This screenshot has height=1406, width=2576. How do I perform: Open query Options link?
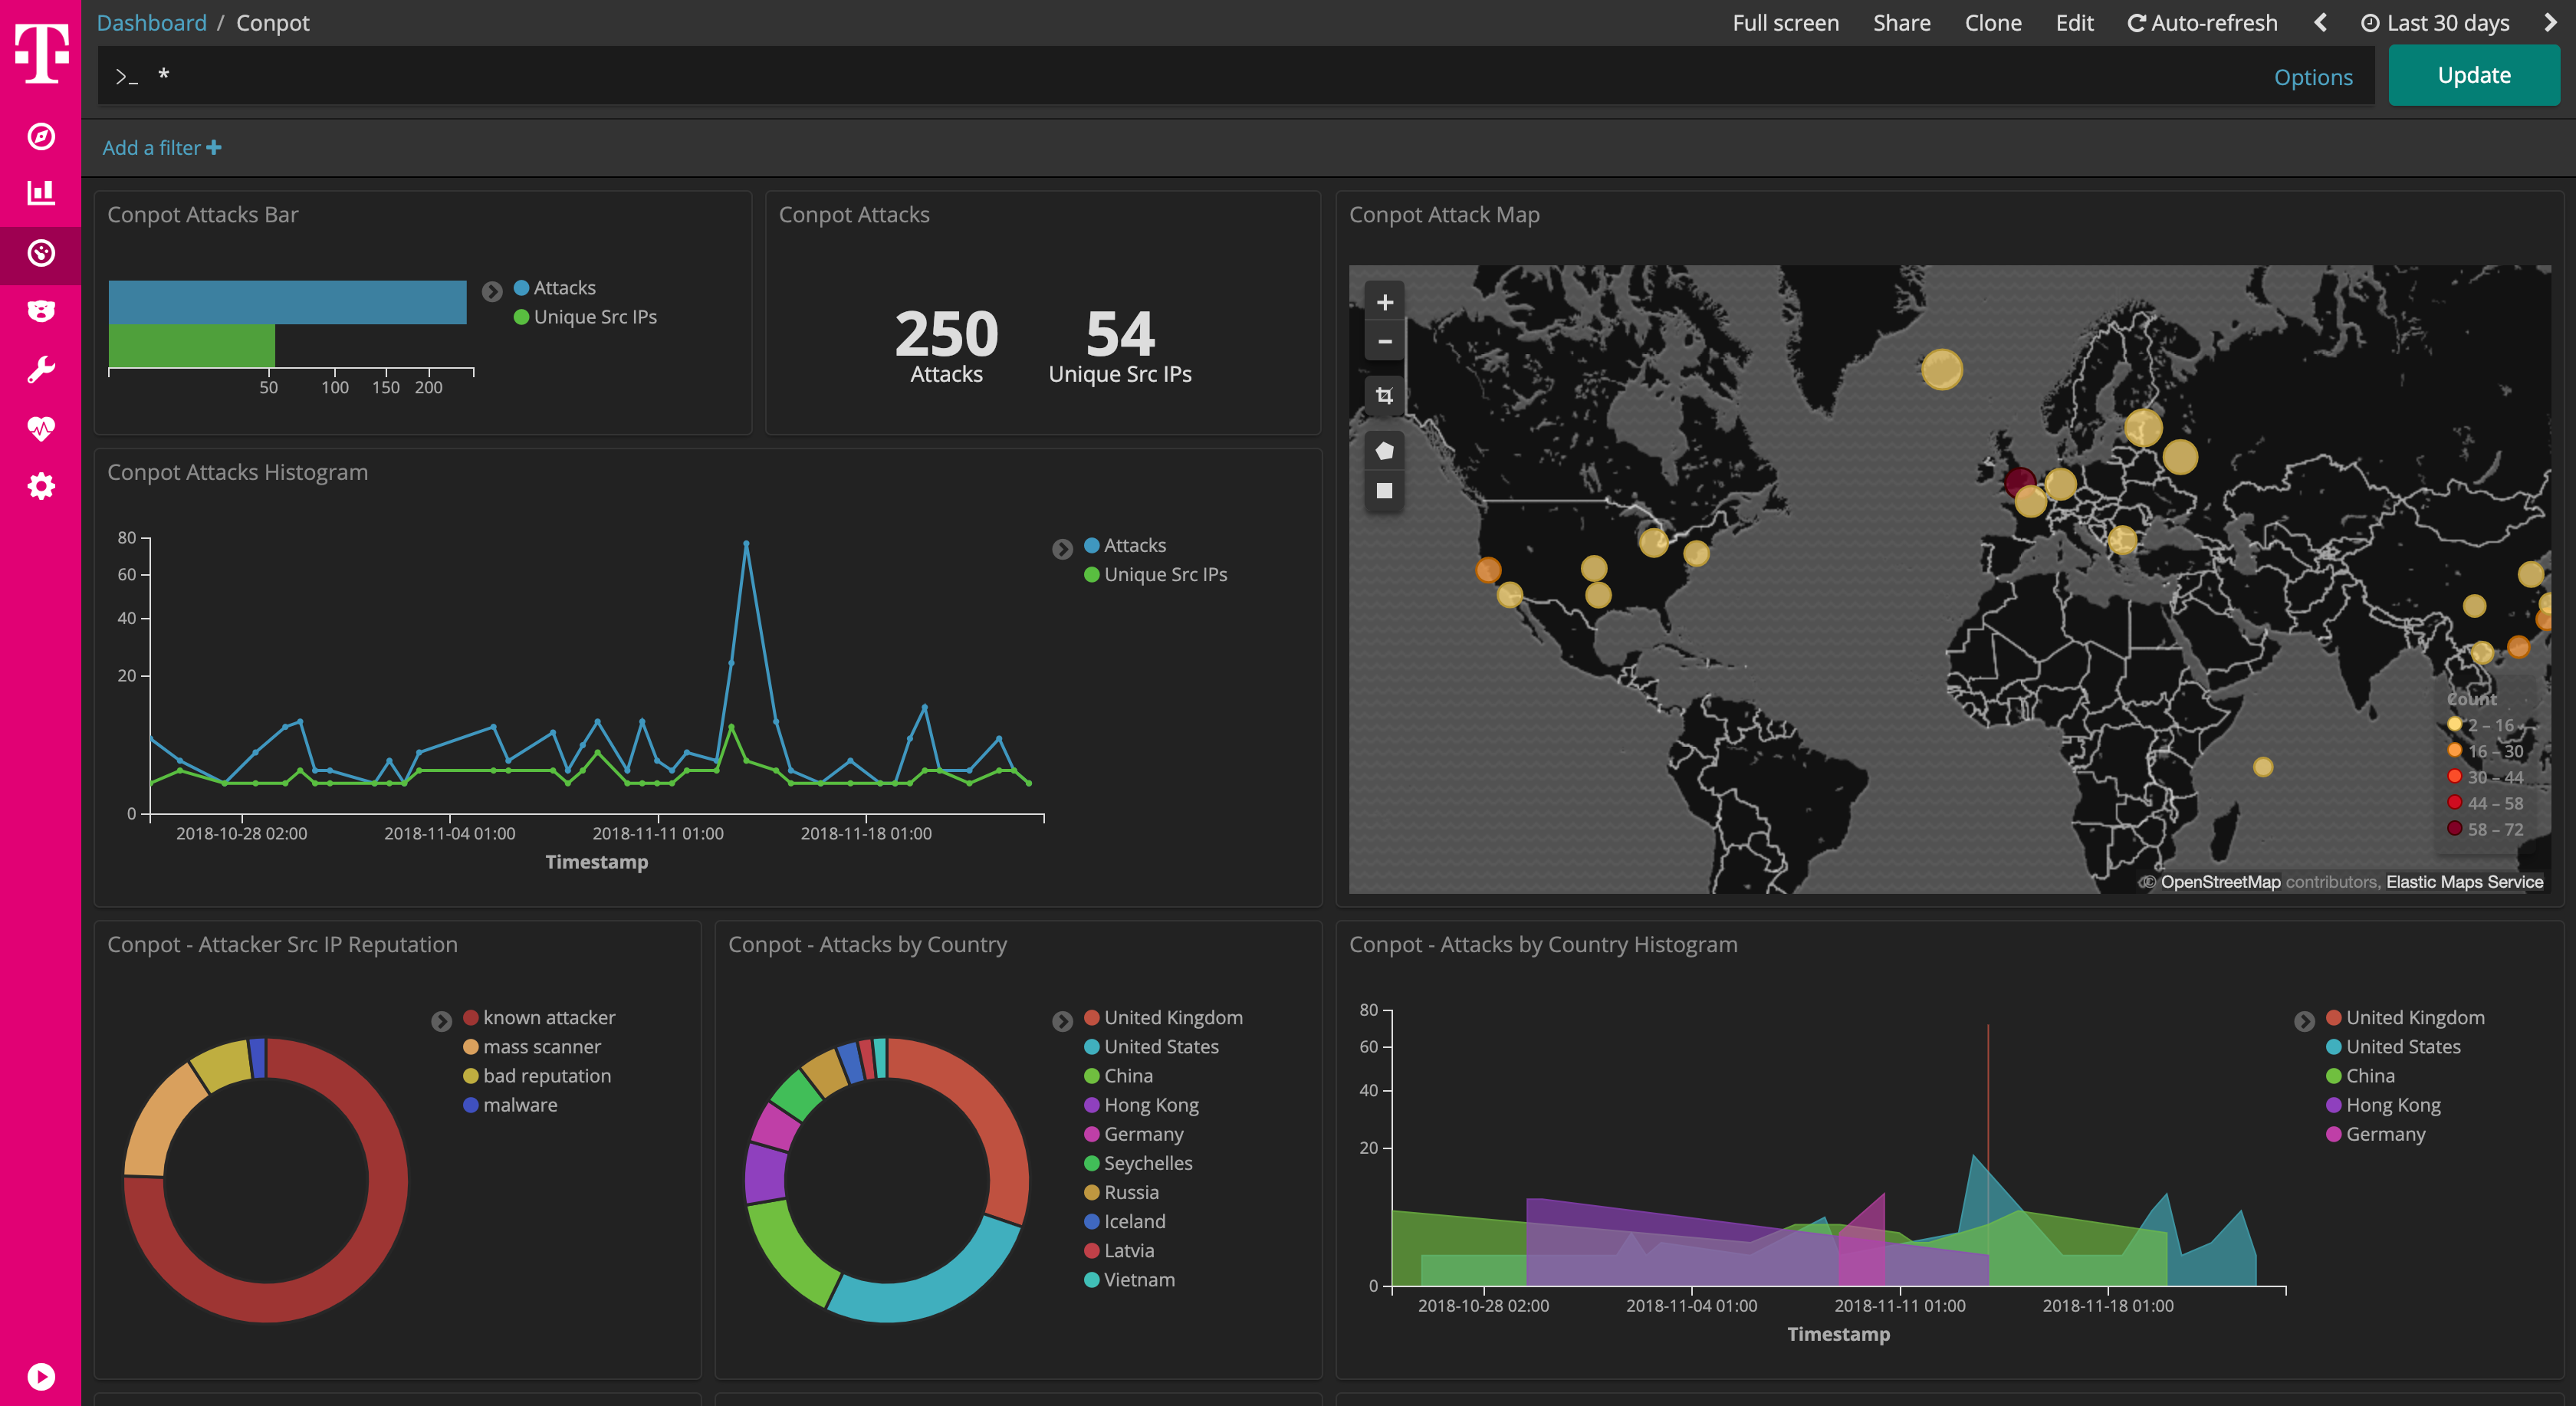(2314, 76)
